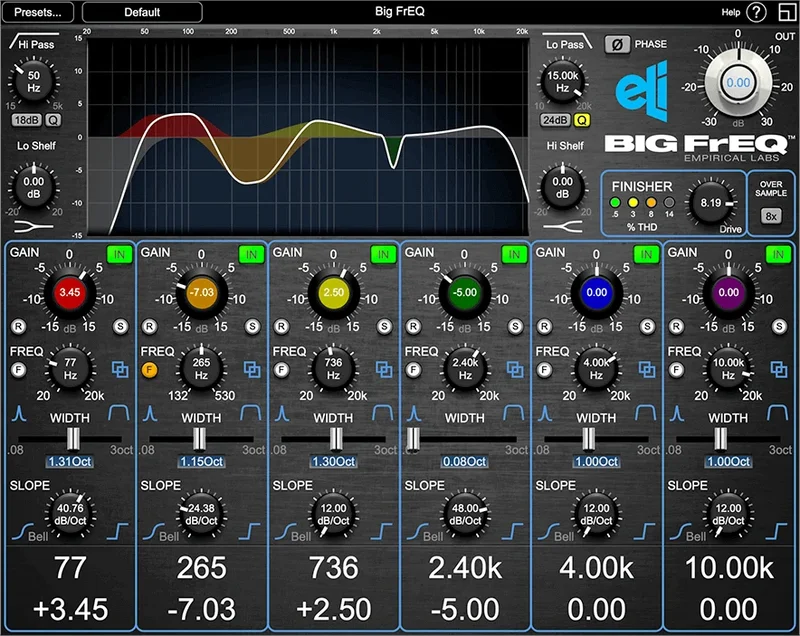This screenshot has height=636, width=800.
Task: Click the low shelf slope icon in band 77 Hz
Action: (21, 532)
